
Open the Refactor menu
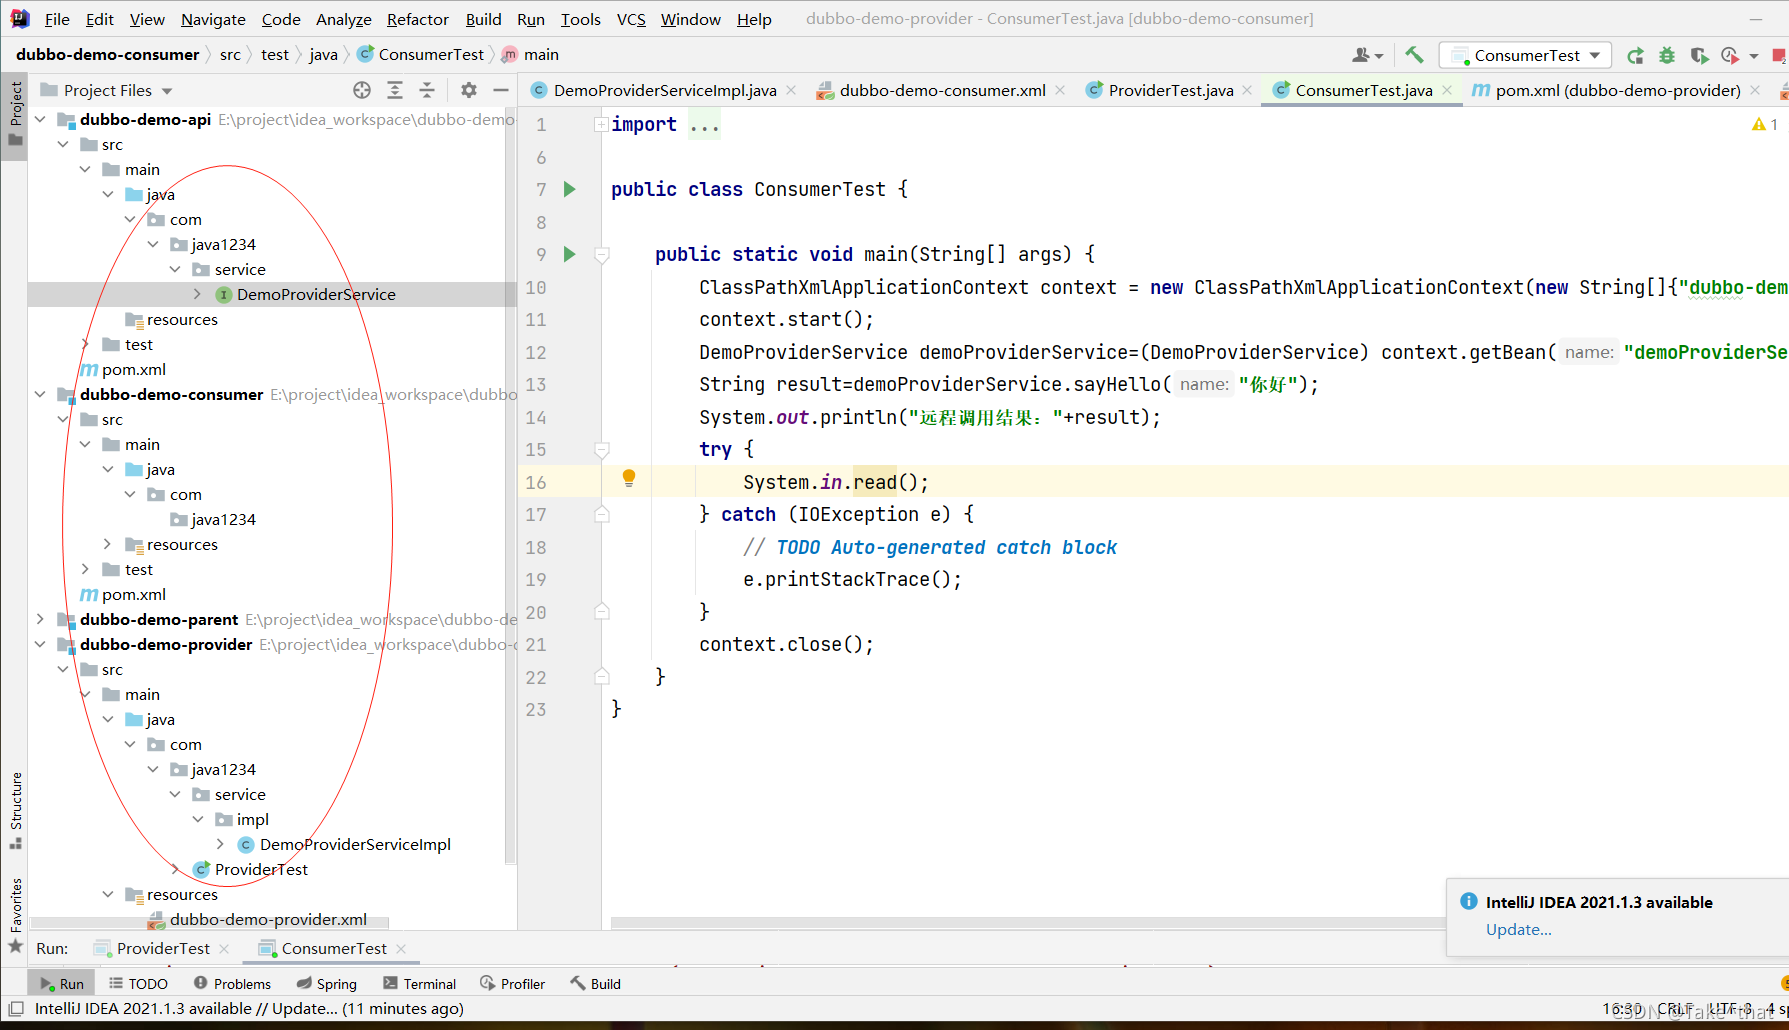tap(417, 19)
